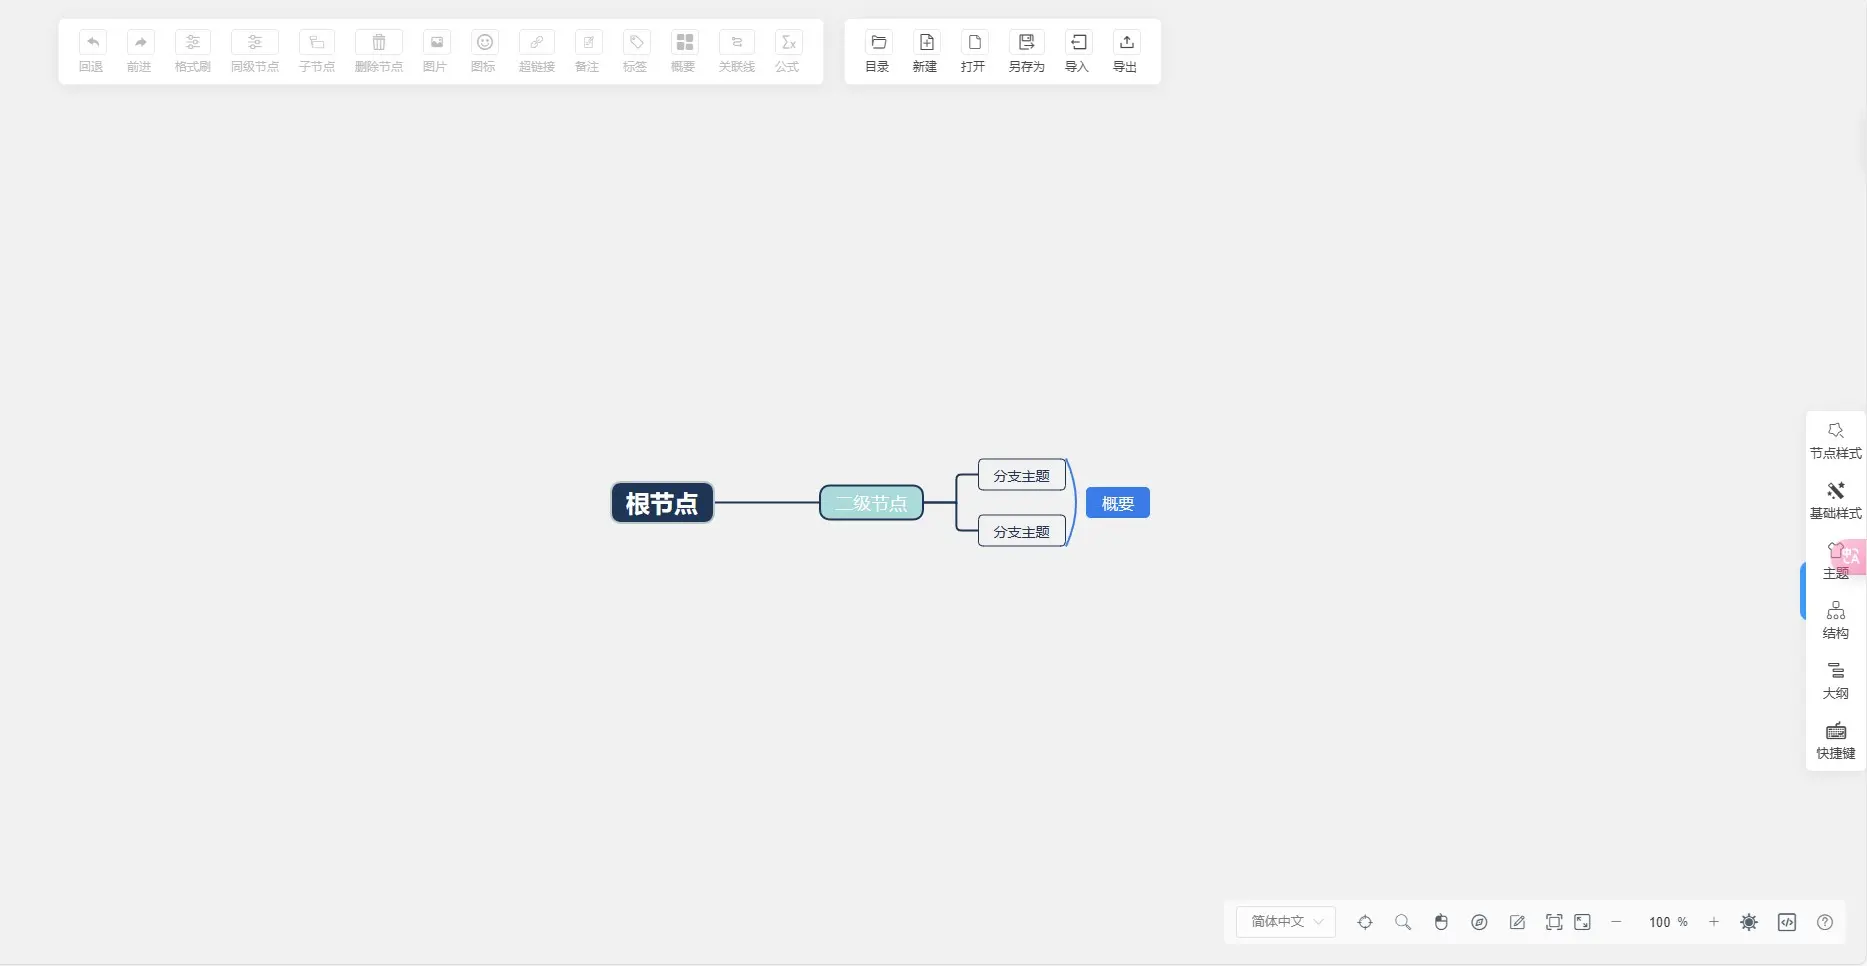Create a new file with 新建
The width and height of the screenshot is (1867, 966).
click(x=925, y=51)
